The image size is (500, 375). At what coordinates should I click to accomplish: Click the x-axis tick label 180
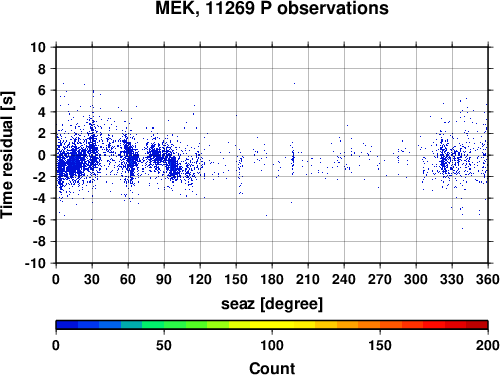[272, 279]
